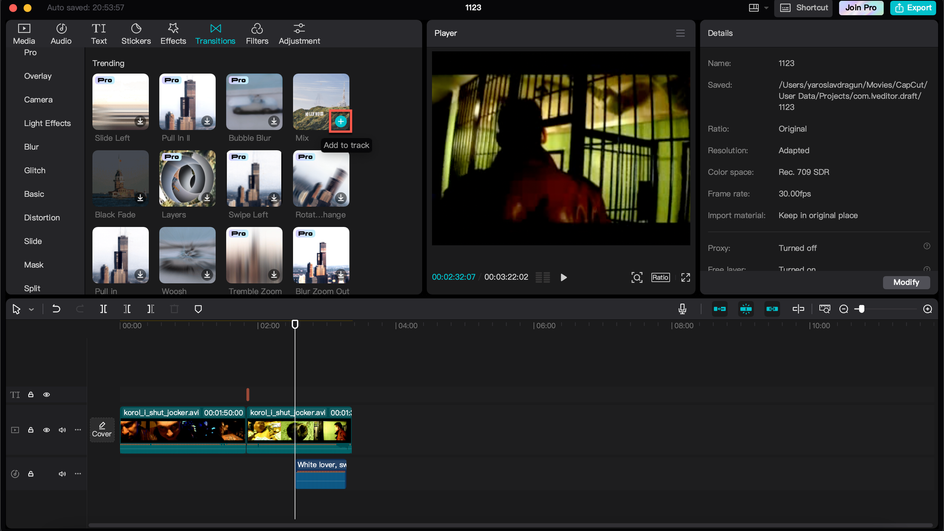Hide the text track

[x=46, y=395]
